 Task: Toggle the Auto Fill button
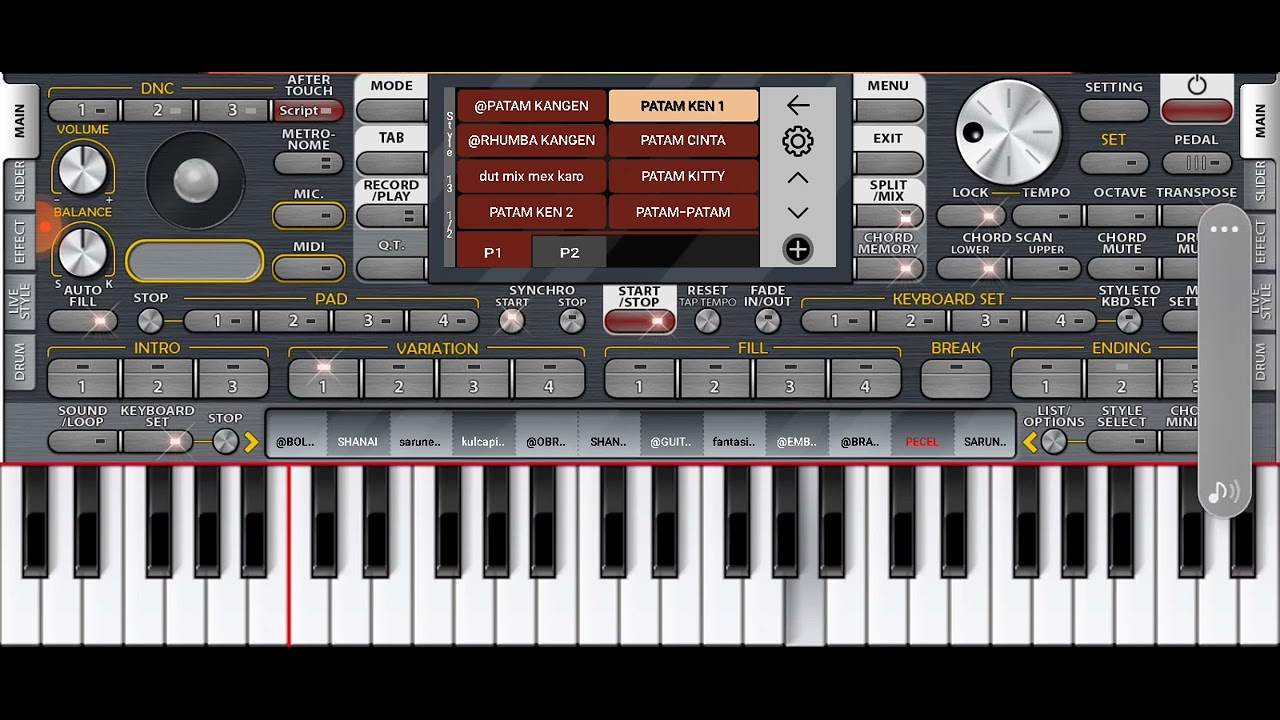coord(83,321)
